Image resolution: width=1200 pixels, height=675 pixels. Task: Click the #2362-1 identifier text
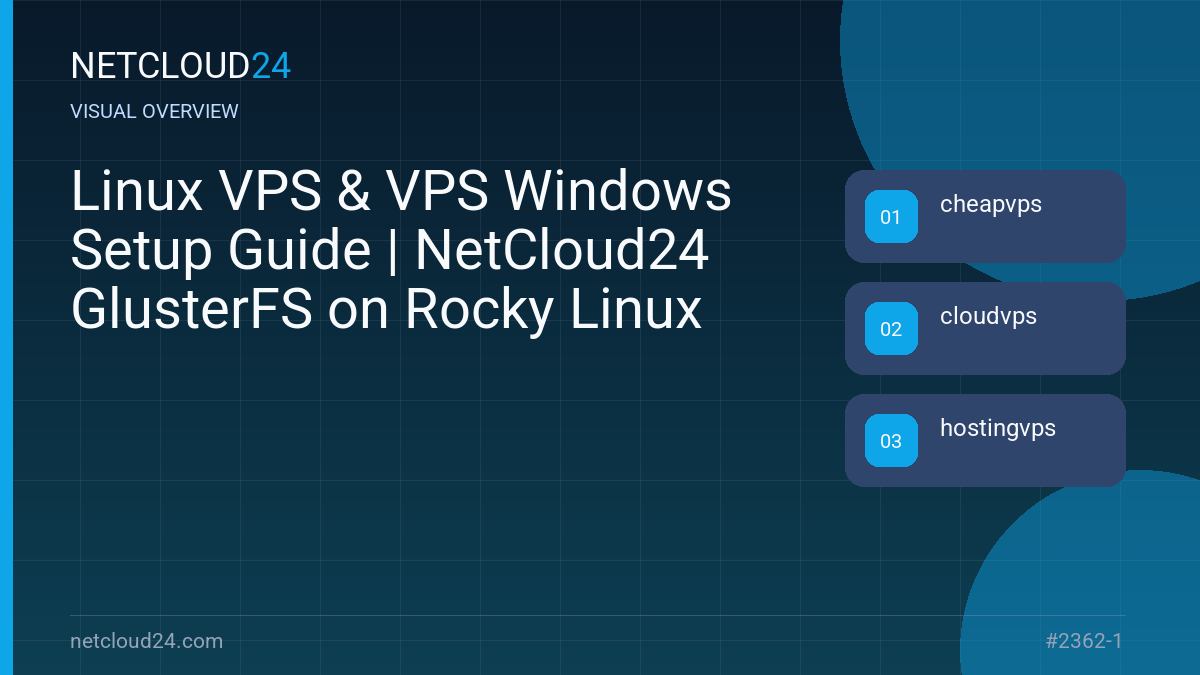(x=1083, y=641)
